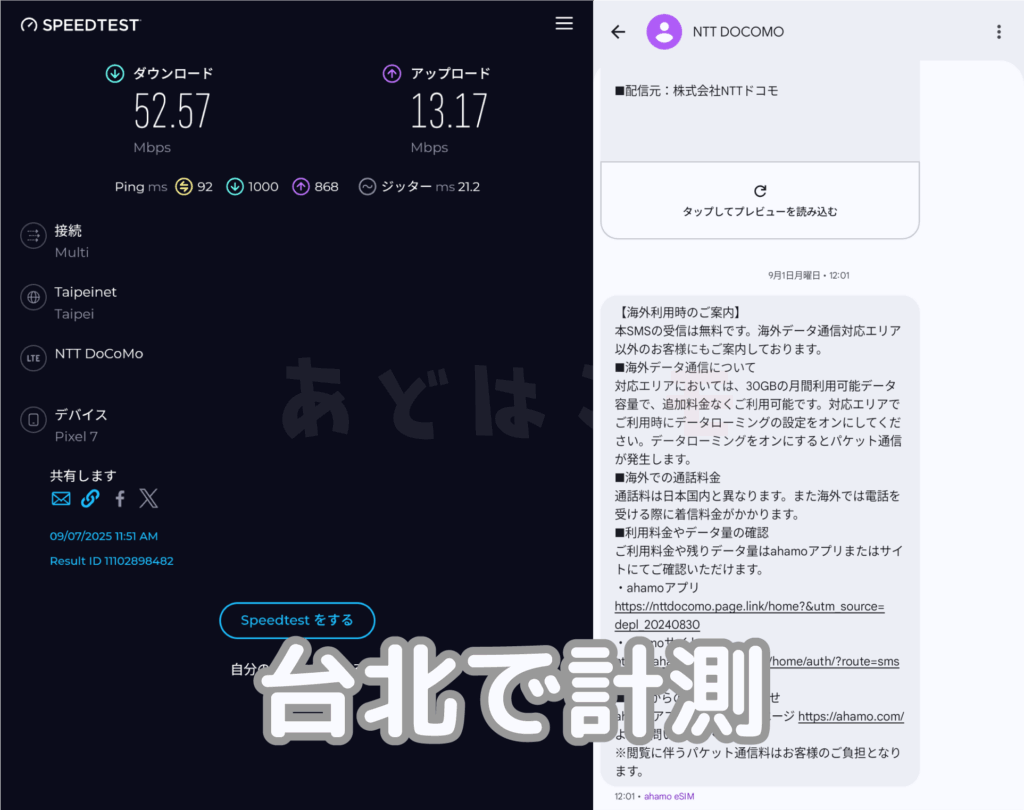This screenshot has width=1024, height=810.
Task: Click the 配信元：株式会社NTTドコモ text
Action: tap(696, 91)
